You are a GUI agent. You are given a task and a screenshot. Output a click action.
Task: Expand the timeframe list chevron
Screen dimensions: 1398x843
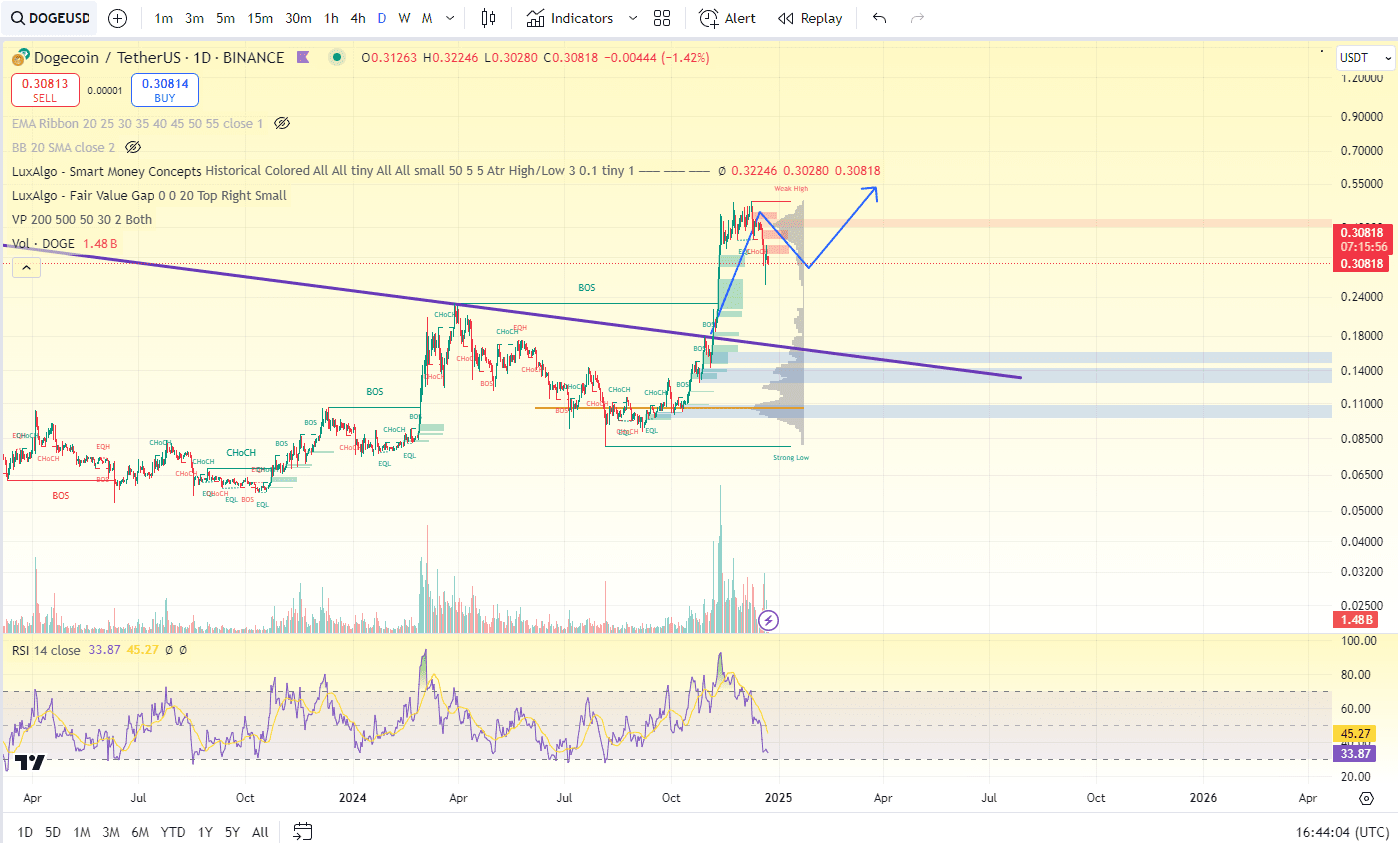pos(450,18)
